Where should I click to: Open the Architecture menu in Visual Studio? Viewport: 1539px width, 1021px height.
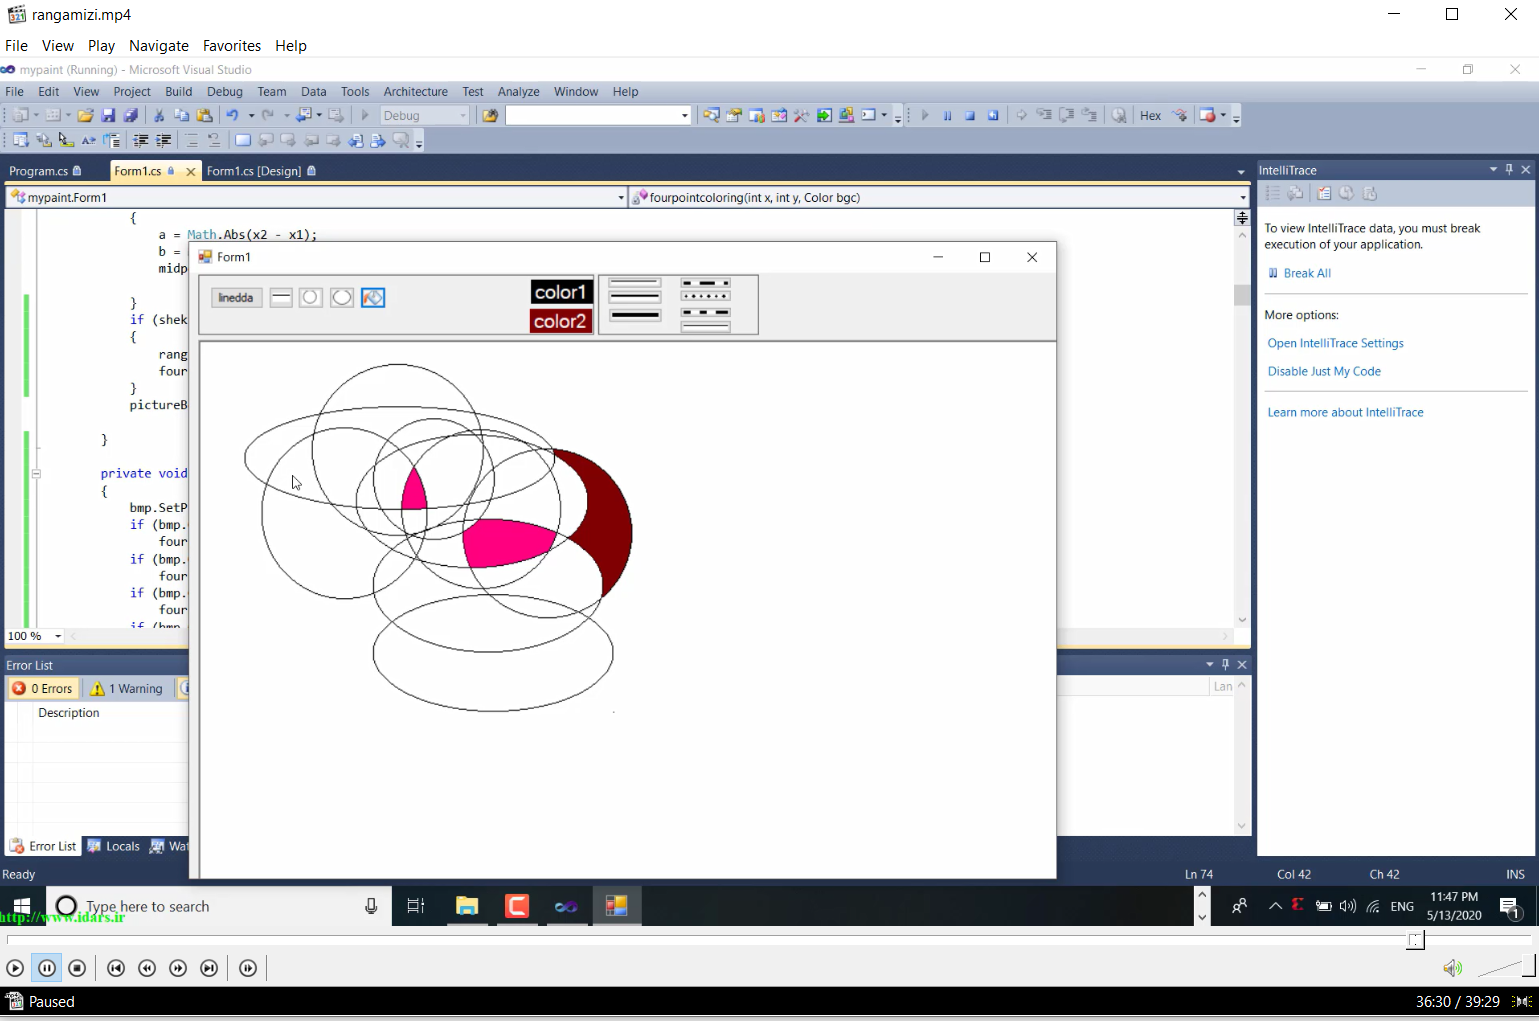[x=416, y=92]
